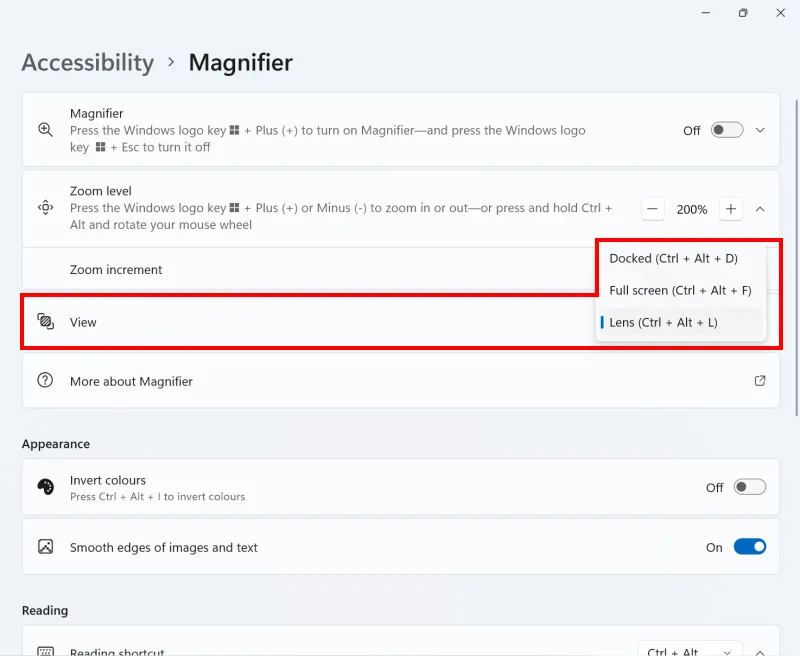The image size is (800, 656).
Task: Enable the Invert colours toggle
Action: click(x=749, y=487)
